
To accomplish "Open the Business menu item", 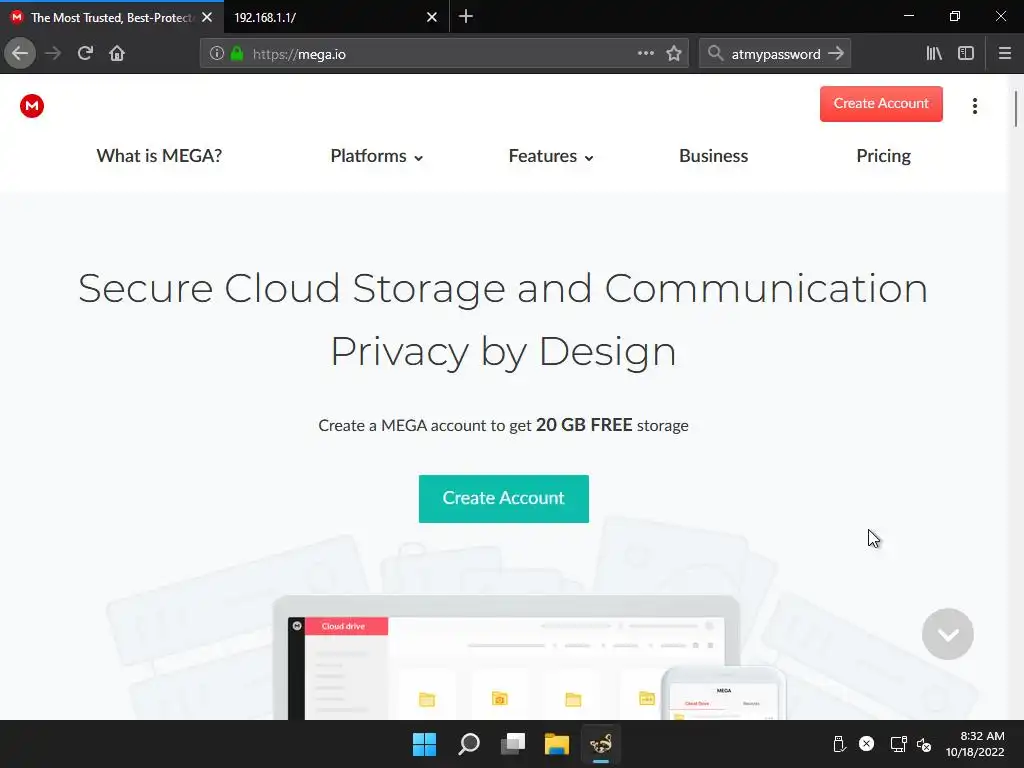I will [713, 156].
